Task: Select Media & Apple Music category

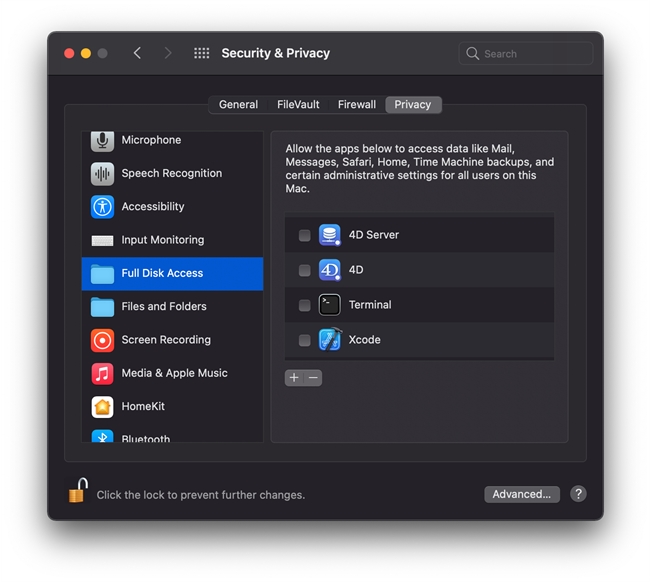Action: (172, 373)
